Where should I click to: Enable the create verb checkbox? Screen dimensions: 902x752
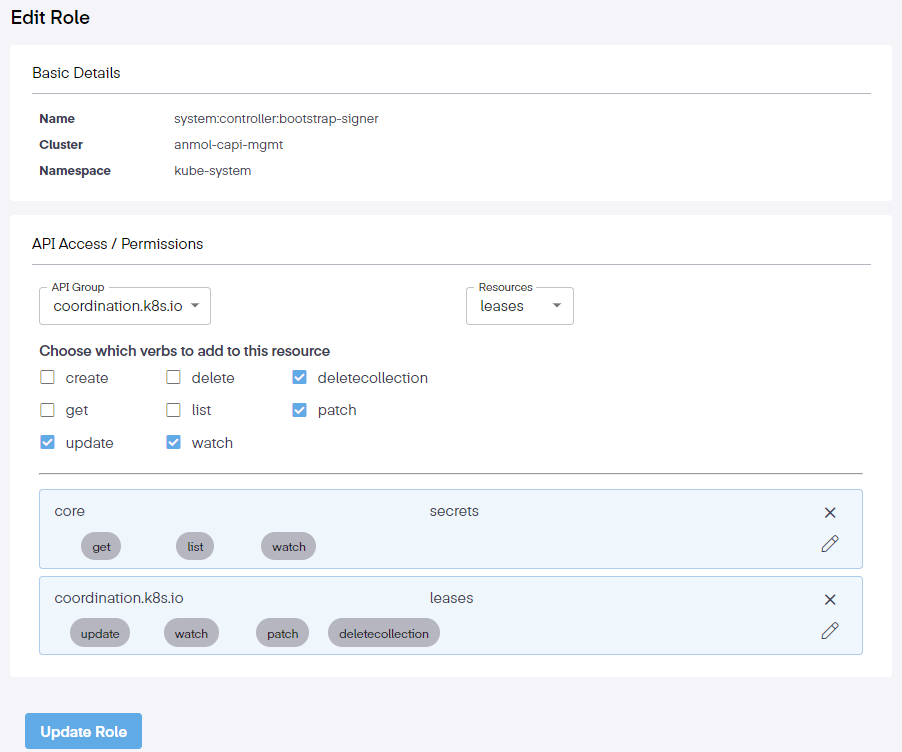click(47, 378)
